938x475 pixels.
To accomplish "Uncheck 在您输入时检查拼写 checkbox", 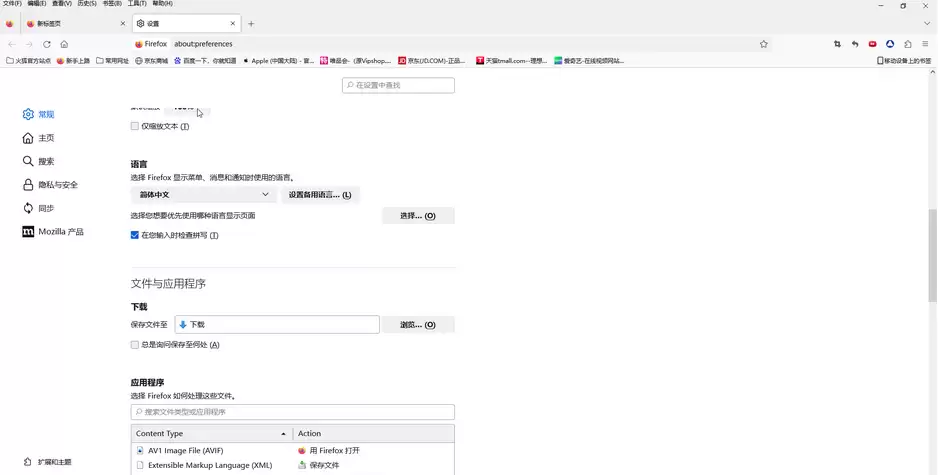I will [x=135, y=235].
